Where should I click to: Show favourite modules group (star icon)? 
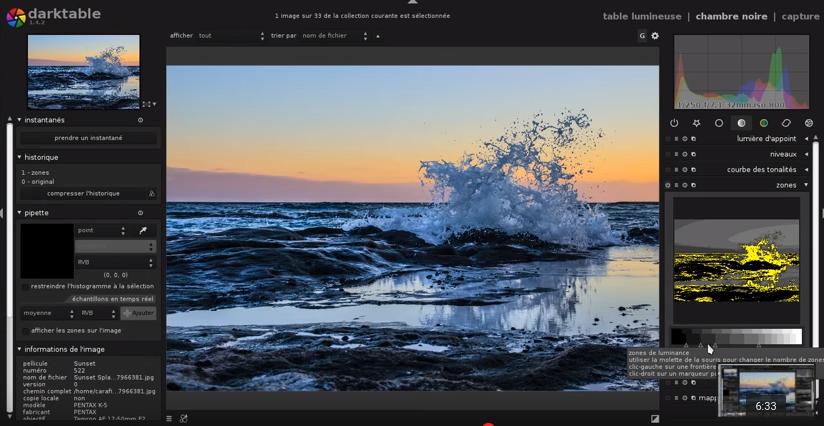696,123
